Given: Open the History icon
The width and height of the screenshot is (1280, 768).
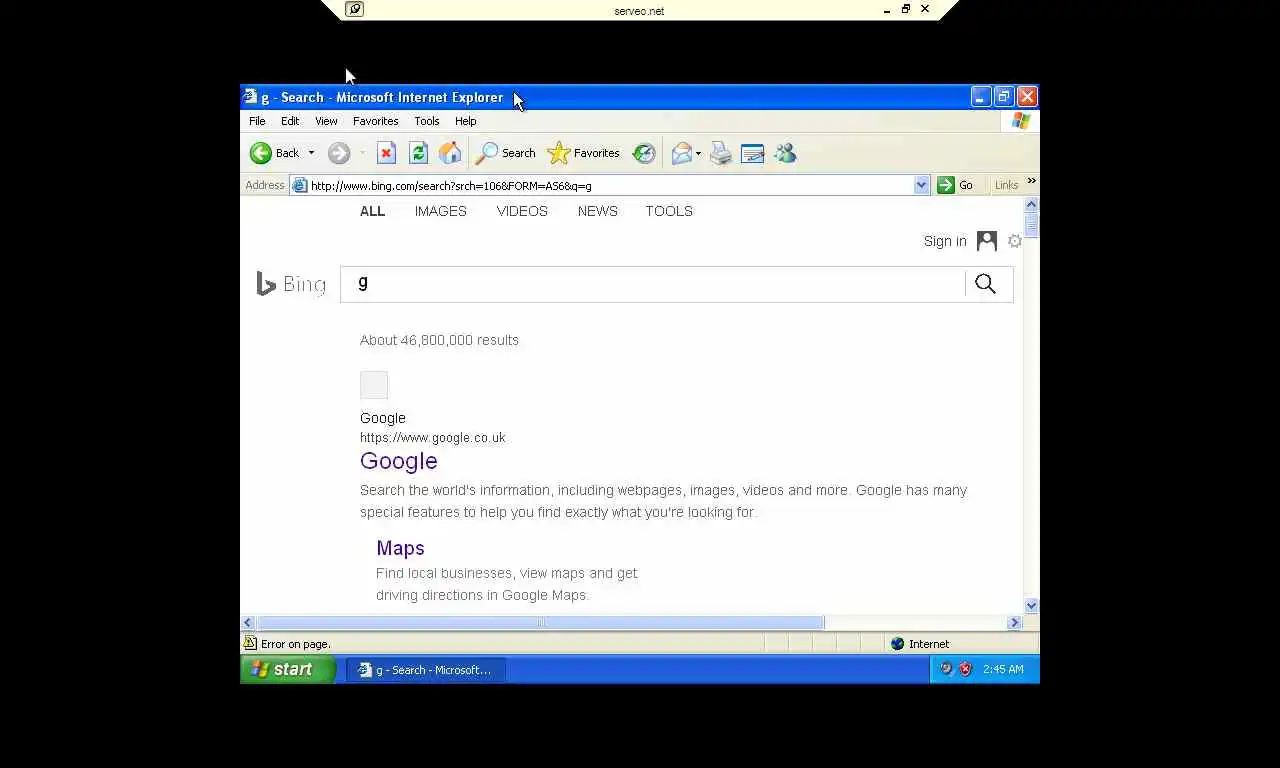Looking at the screenshot, I should (644, 153).
